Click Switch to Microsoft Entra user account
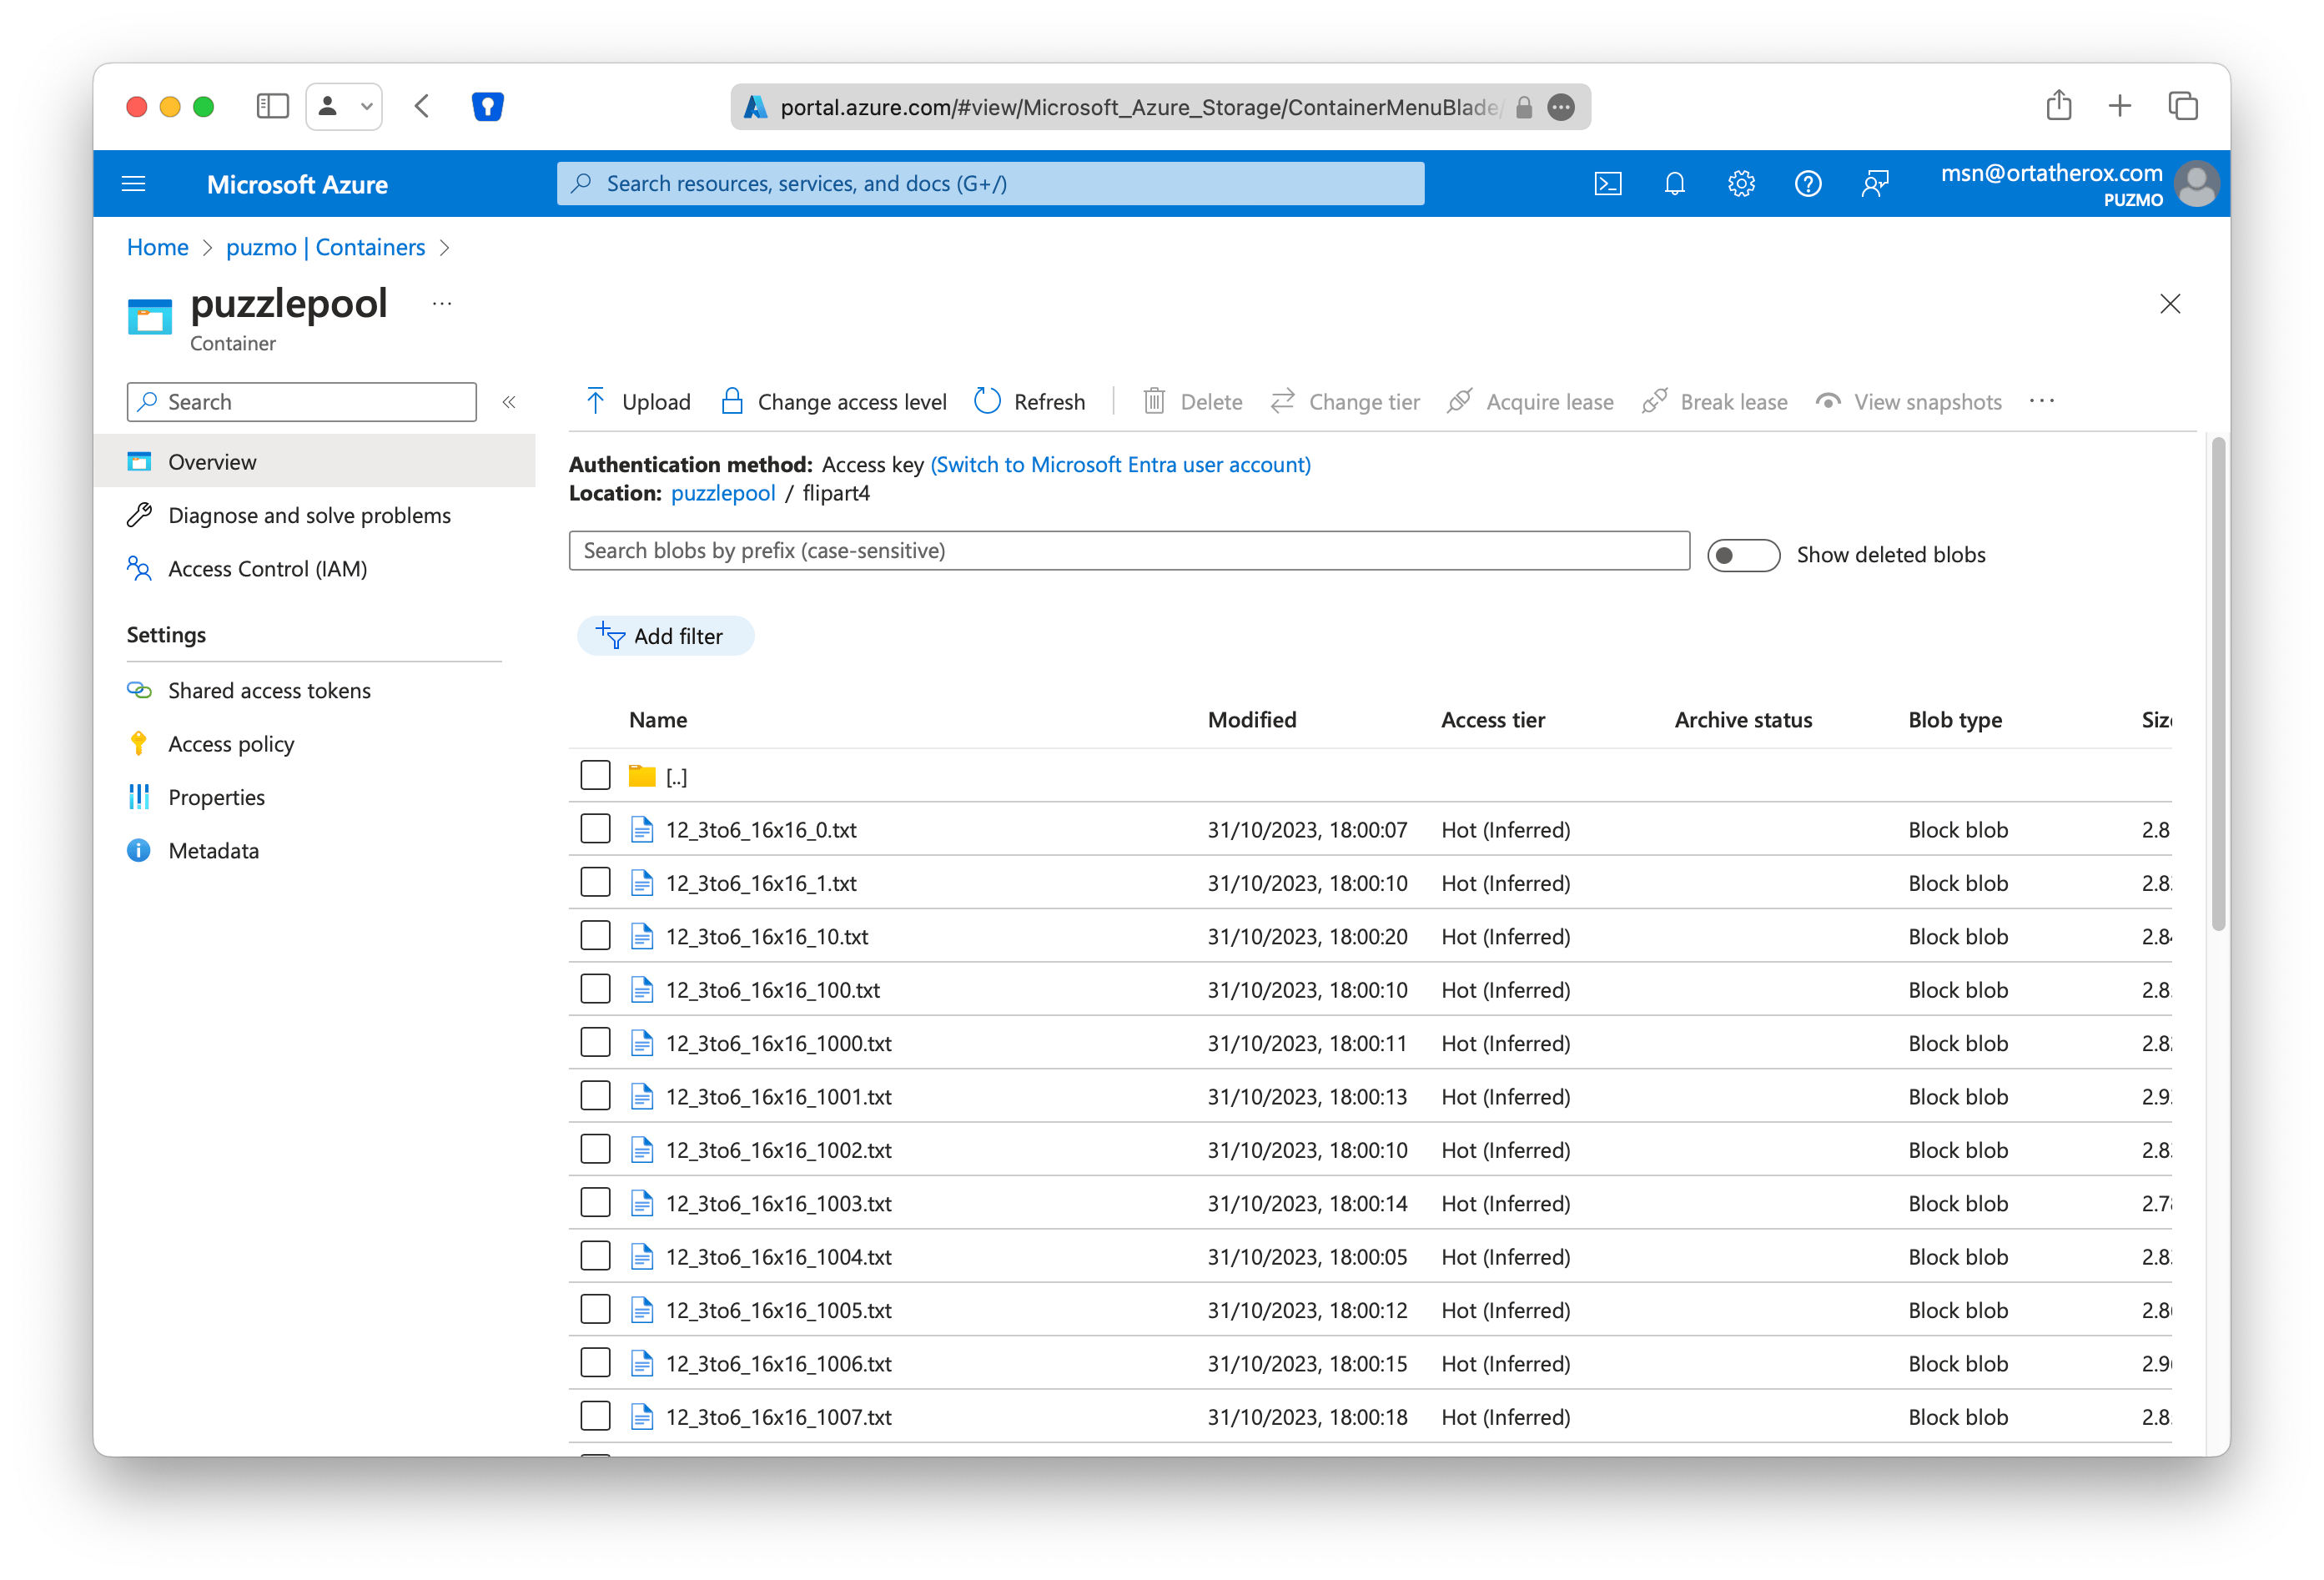2324x1580 pixels. click(1120, 465)
